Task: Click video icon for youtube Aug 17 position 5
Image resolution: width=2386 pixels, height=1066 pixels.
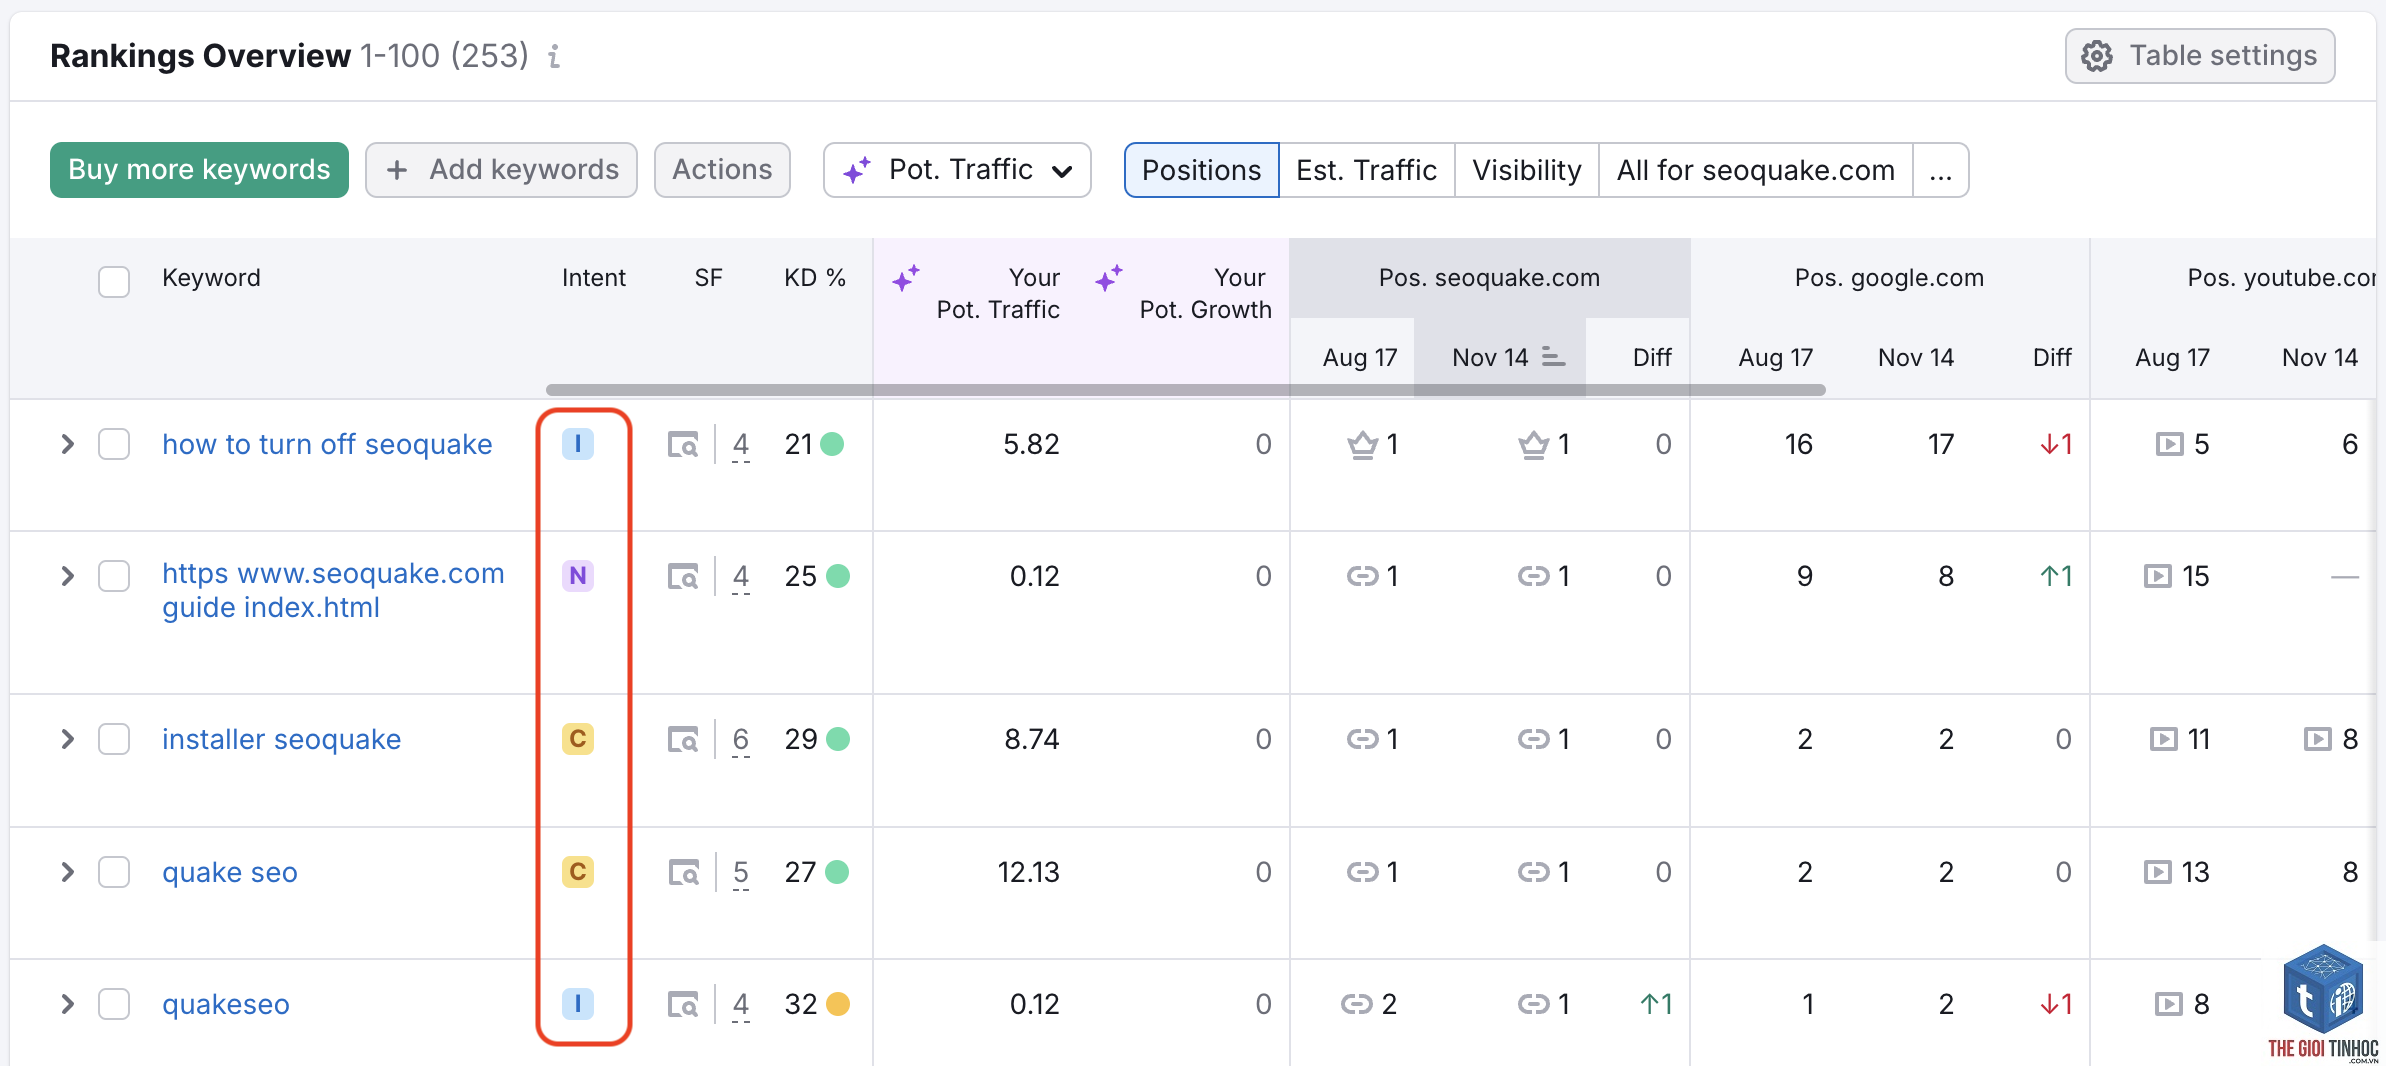Action: pos(2169,444)
